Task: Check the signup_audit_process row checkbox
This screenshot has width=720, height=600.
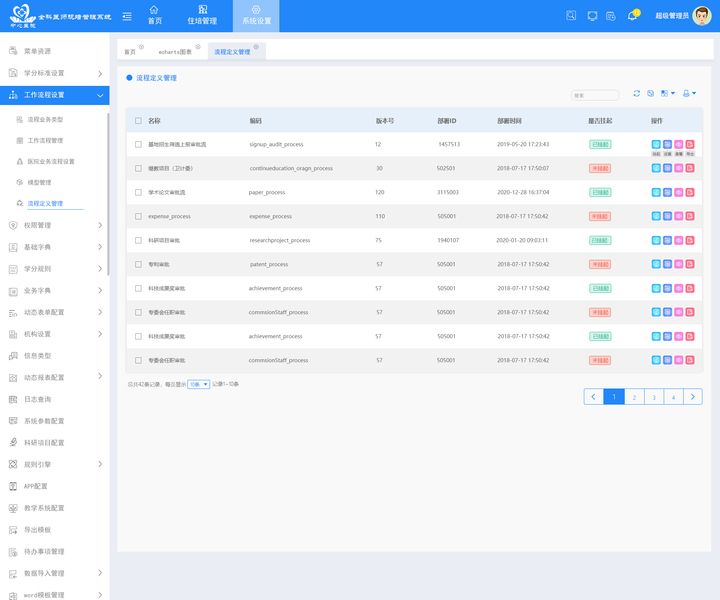Action: [x=138, y=144]
